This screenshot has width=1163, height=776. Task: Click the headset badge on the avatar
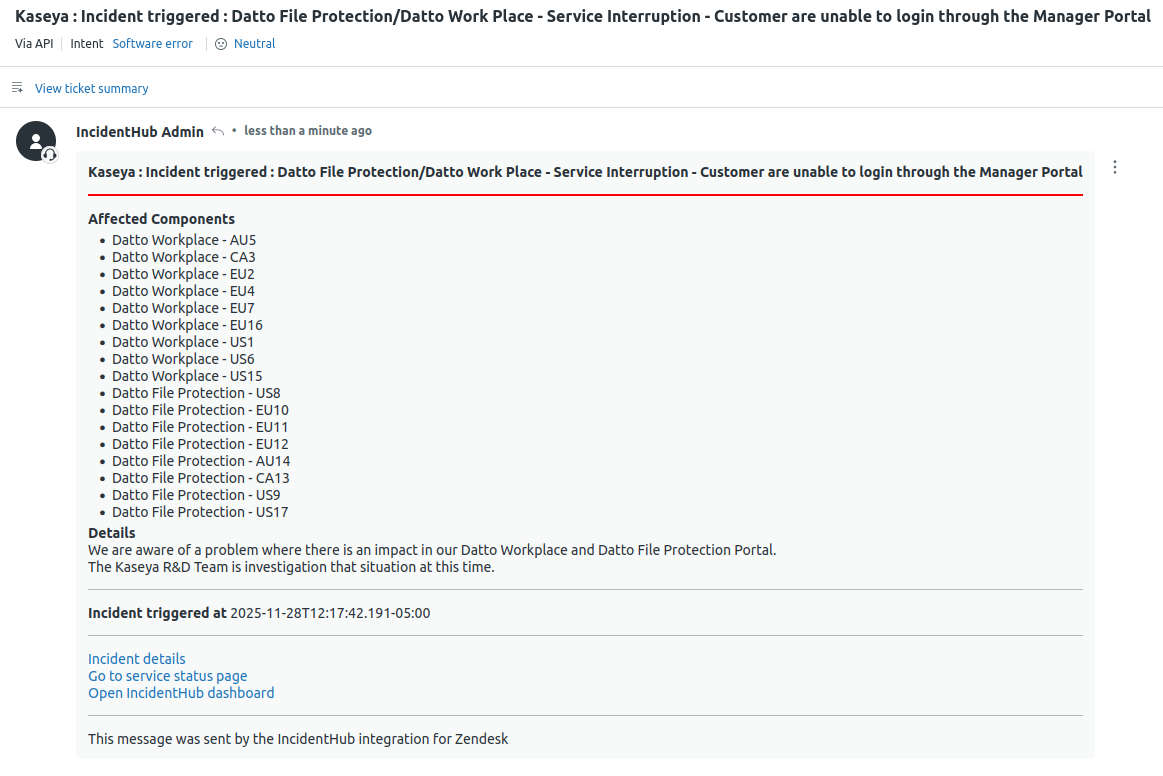pyautogui.click(x=49, y=155)
